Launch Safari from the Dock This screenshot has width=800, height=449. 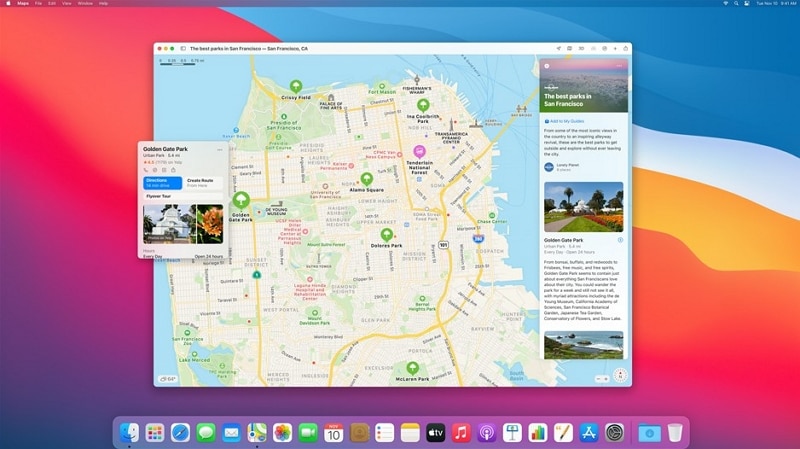pos(180,433)
